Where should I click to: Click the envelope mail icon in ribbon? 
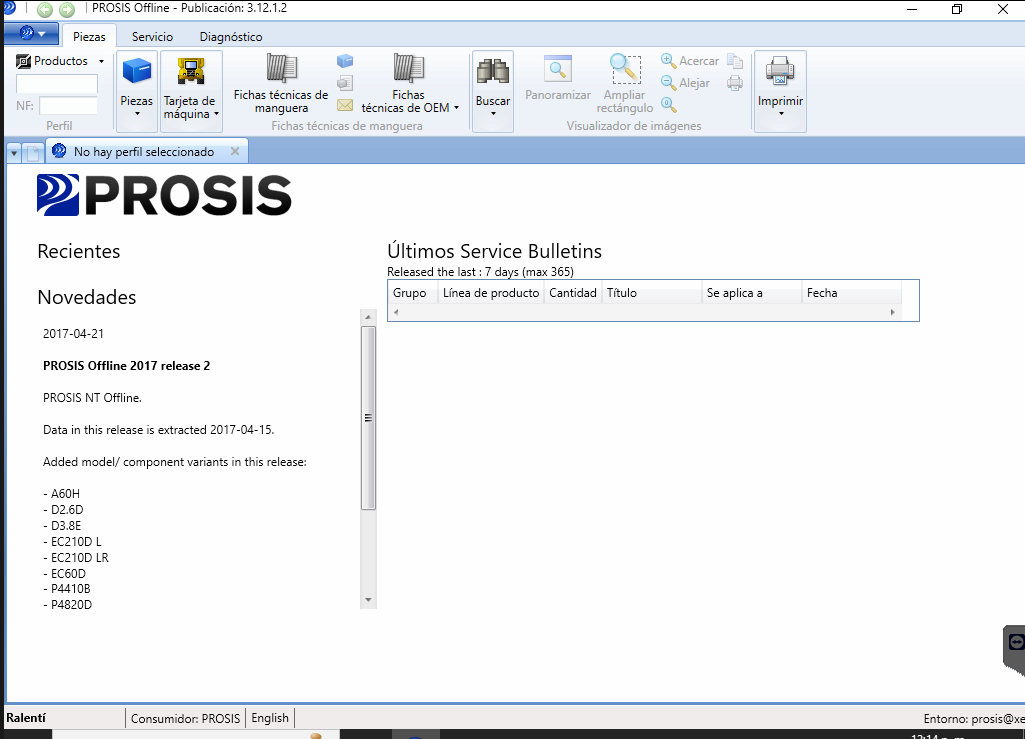pos(345,105)
